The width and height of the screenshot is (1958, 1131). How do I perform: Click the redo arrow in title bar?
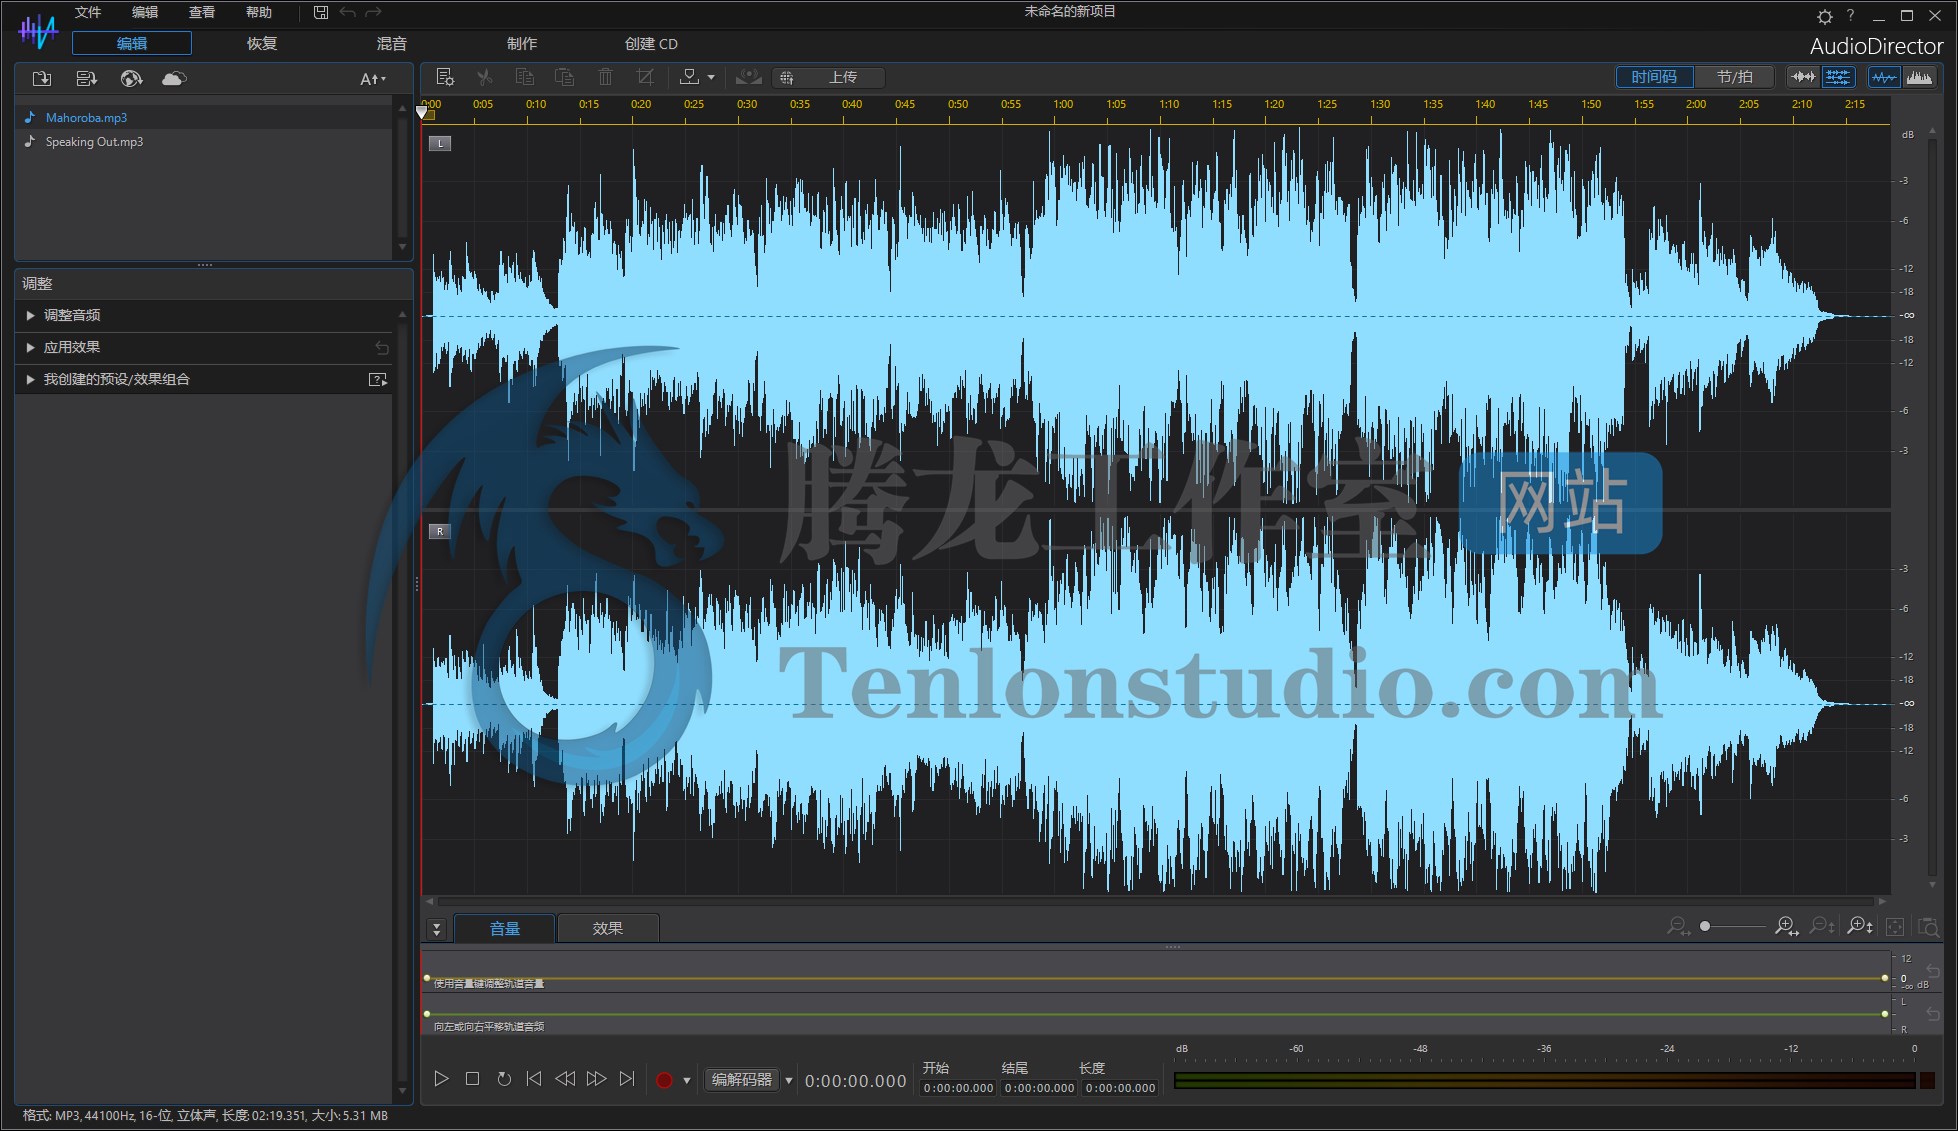pos(374,12)
